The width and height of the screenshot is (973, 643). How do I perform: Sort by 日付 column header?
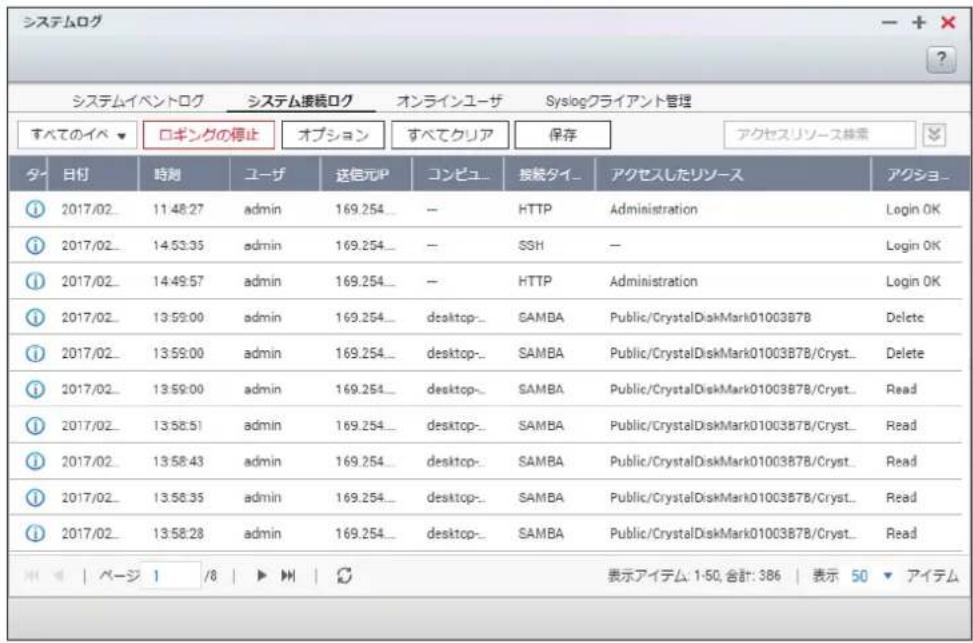coord(93,174)
